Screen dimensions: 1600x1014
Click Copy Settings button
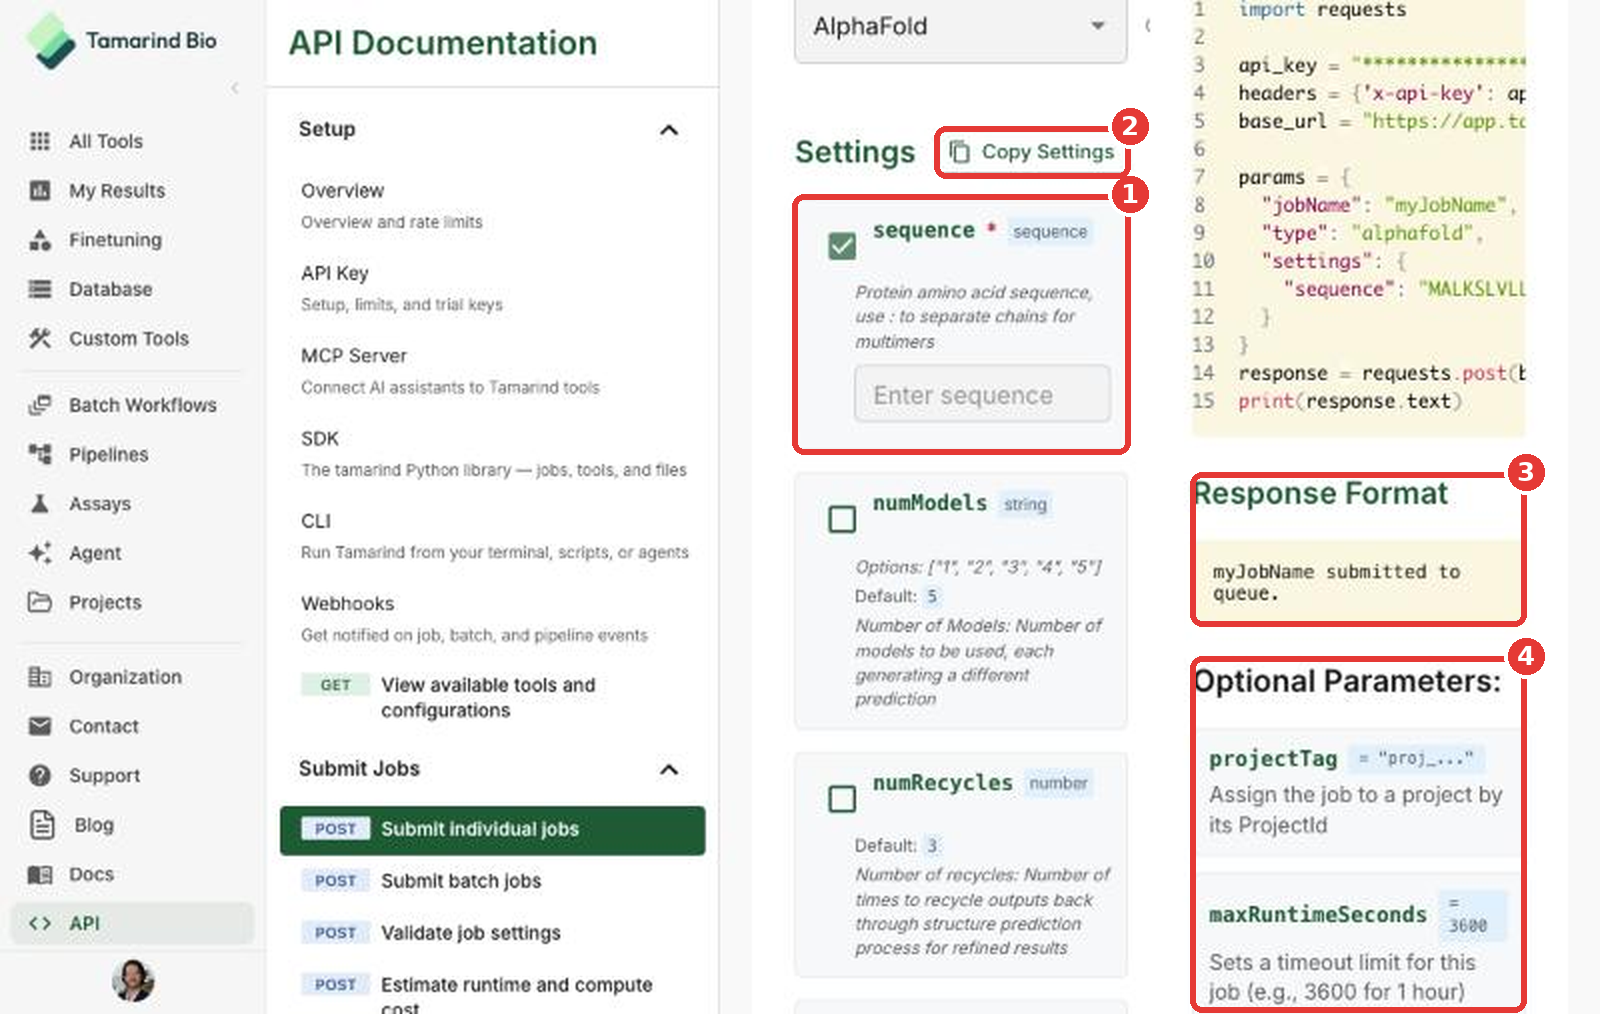(x=1031, y=152)
